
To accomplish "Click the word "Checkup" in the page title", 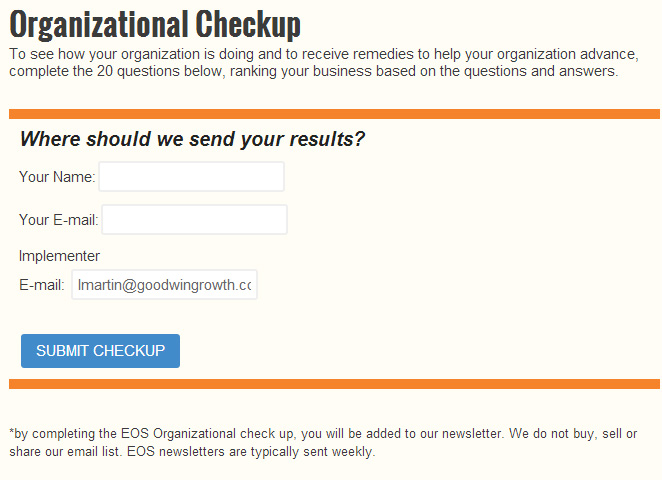I will click(248, 24).
